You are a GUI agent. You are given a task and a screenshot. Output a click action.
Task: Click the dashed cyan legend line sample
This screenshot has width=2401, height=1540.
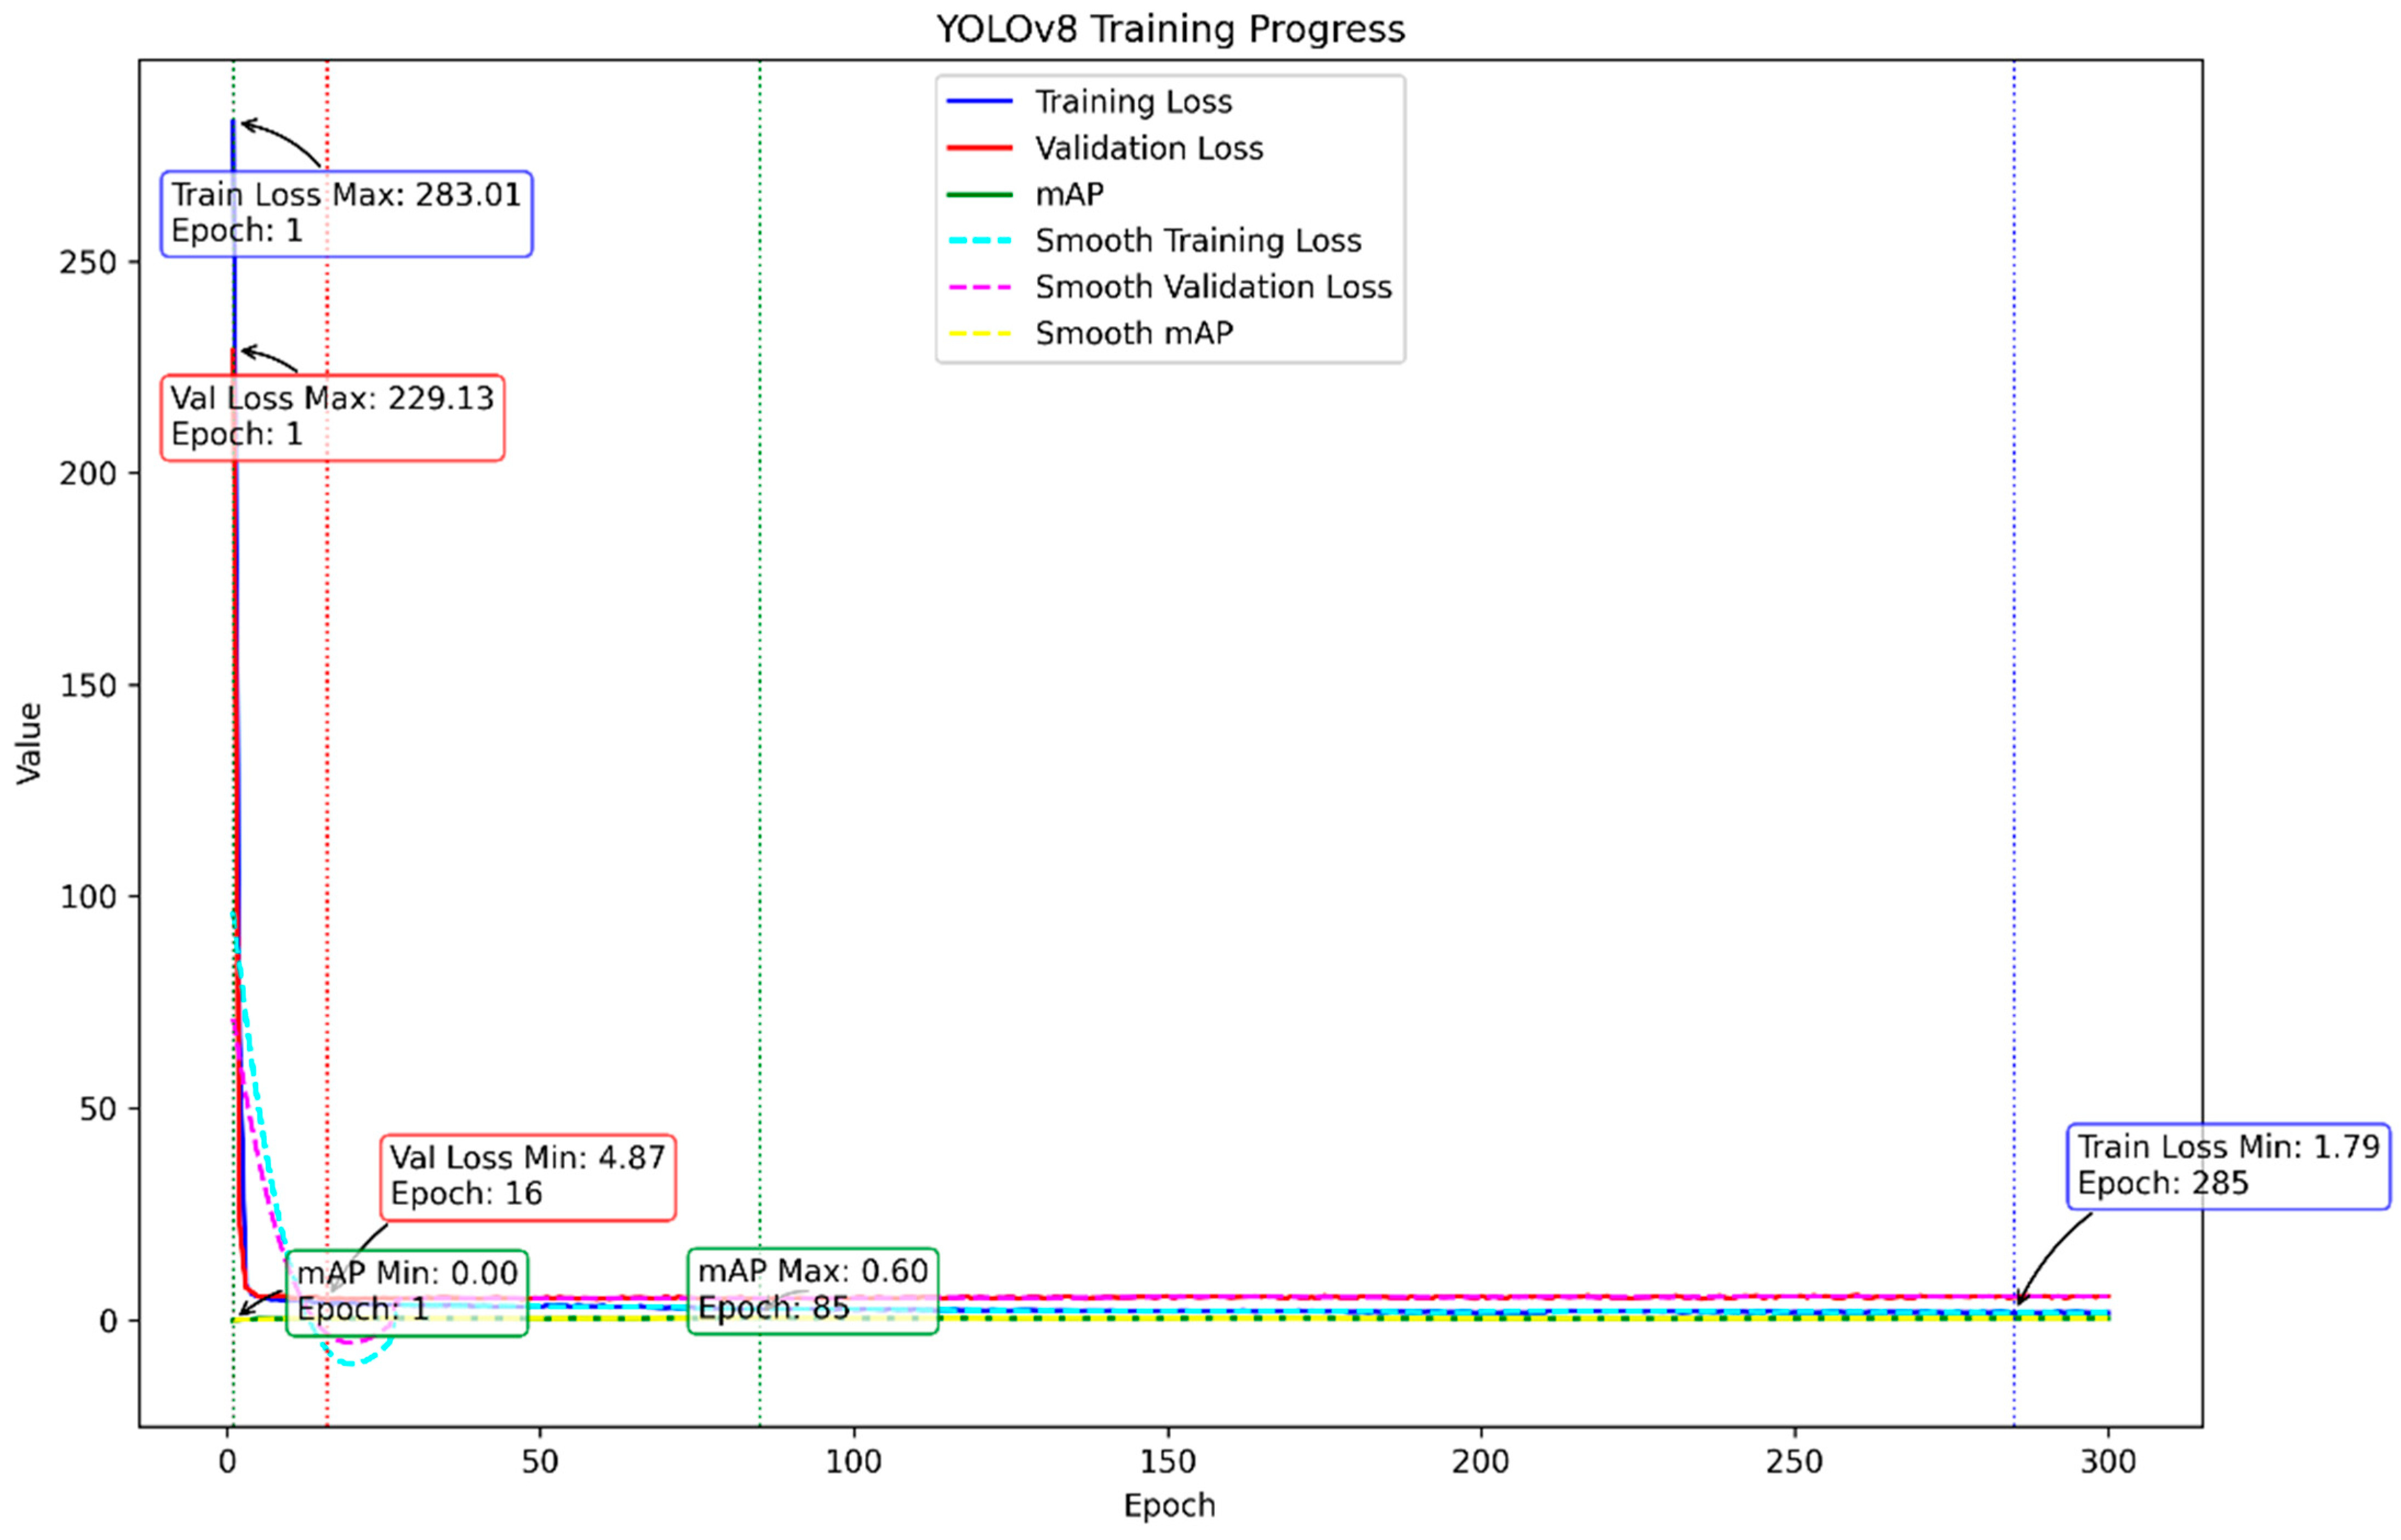tap(979, 241)
